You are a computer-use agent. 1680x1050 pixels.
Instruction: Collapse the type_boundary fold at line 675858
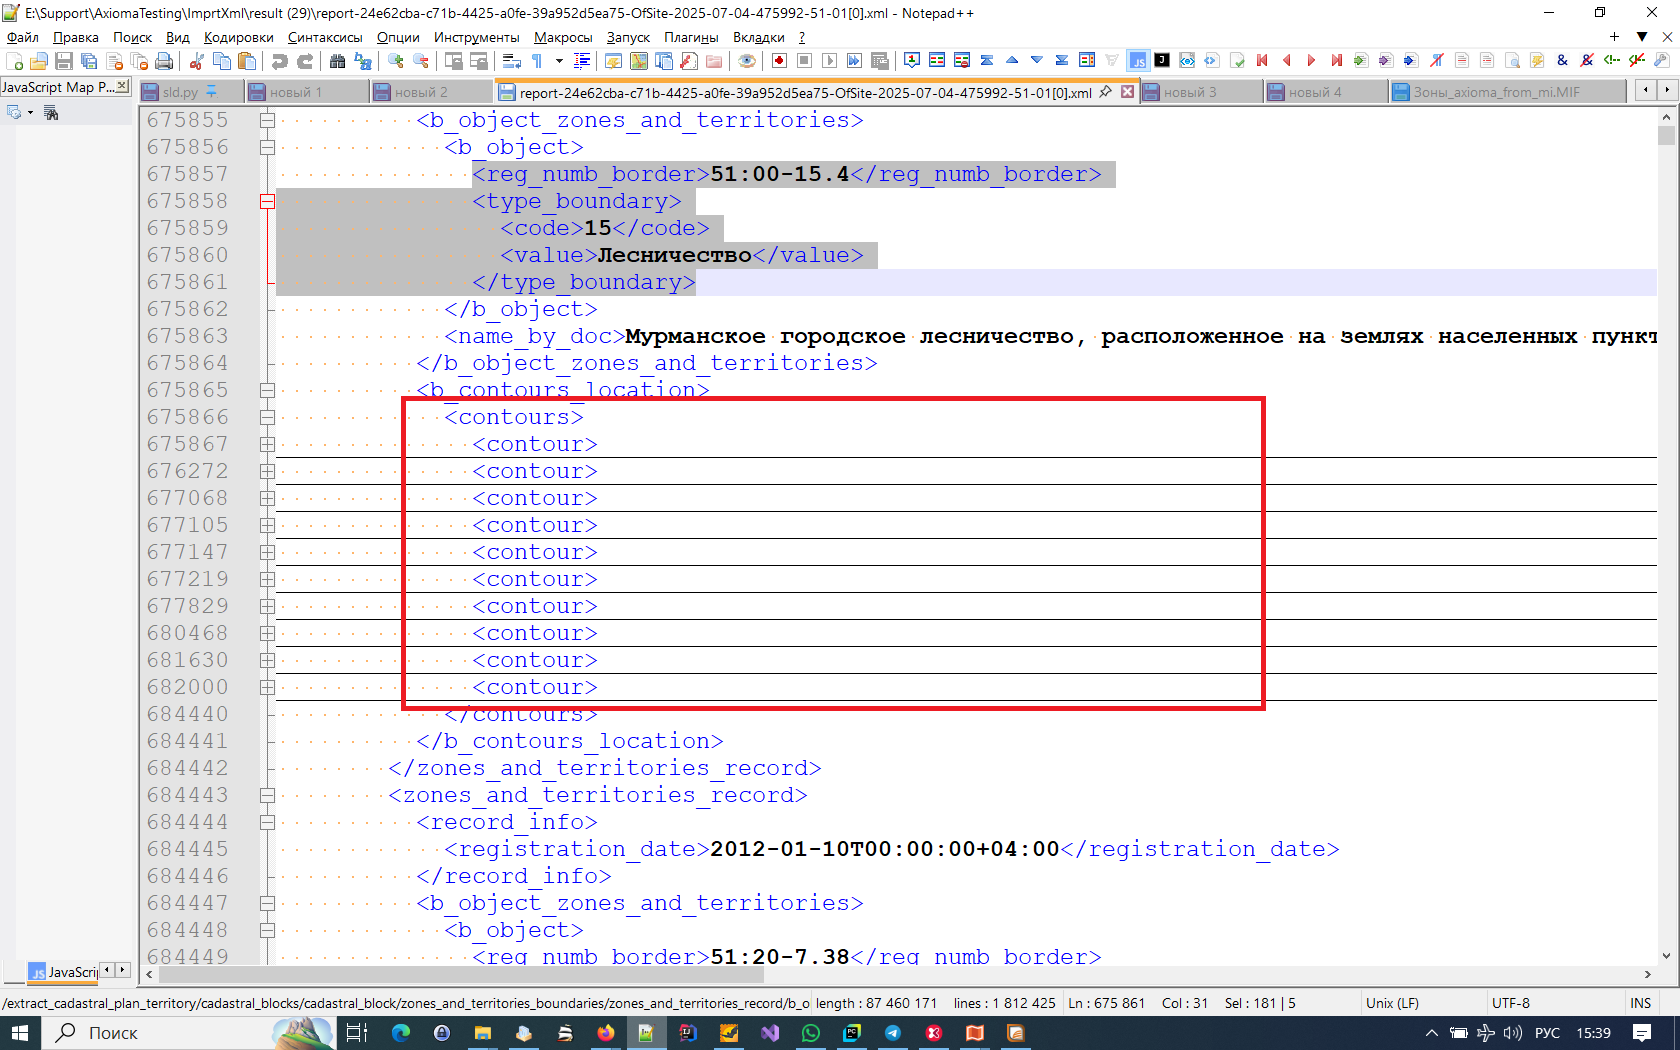coord(266,201)
